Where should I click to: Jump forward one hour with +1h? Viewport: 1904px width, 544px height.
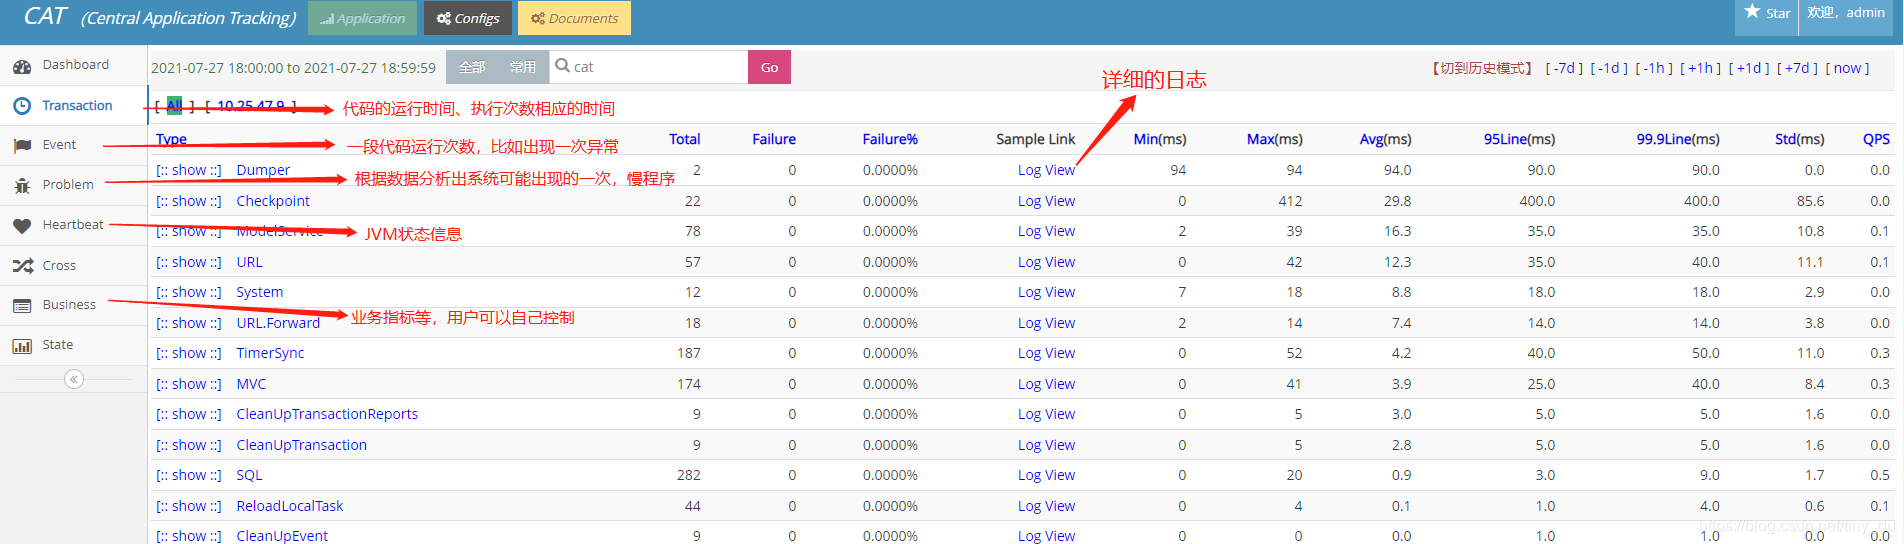pyautogui.click(x=1700, y=68)
